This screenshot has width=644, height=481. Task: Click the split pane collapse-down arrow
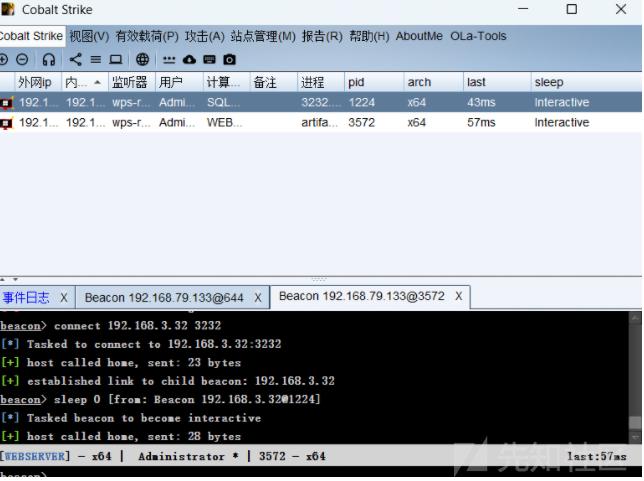(x=15, y=280)
